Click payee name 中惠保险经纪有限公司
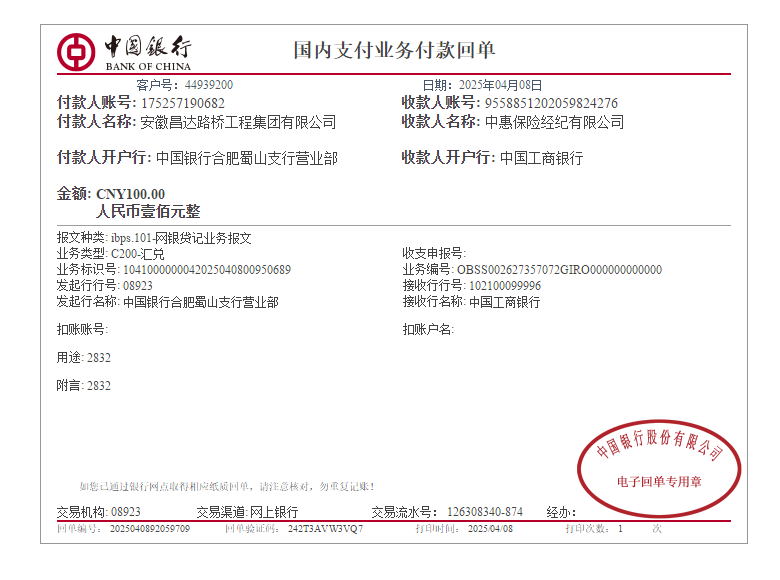This screenshot has height=580, width=780. pos(554,122)
